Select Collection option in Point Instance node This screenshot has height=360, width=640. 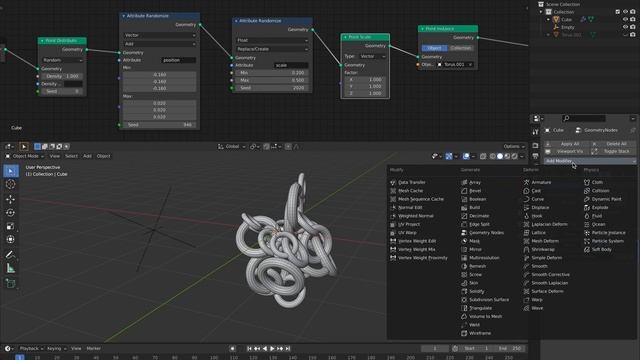coord(461,48)
